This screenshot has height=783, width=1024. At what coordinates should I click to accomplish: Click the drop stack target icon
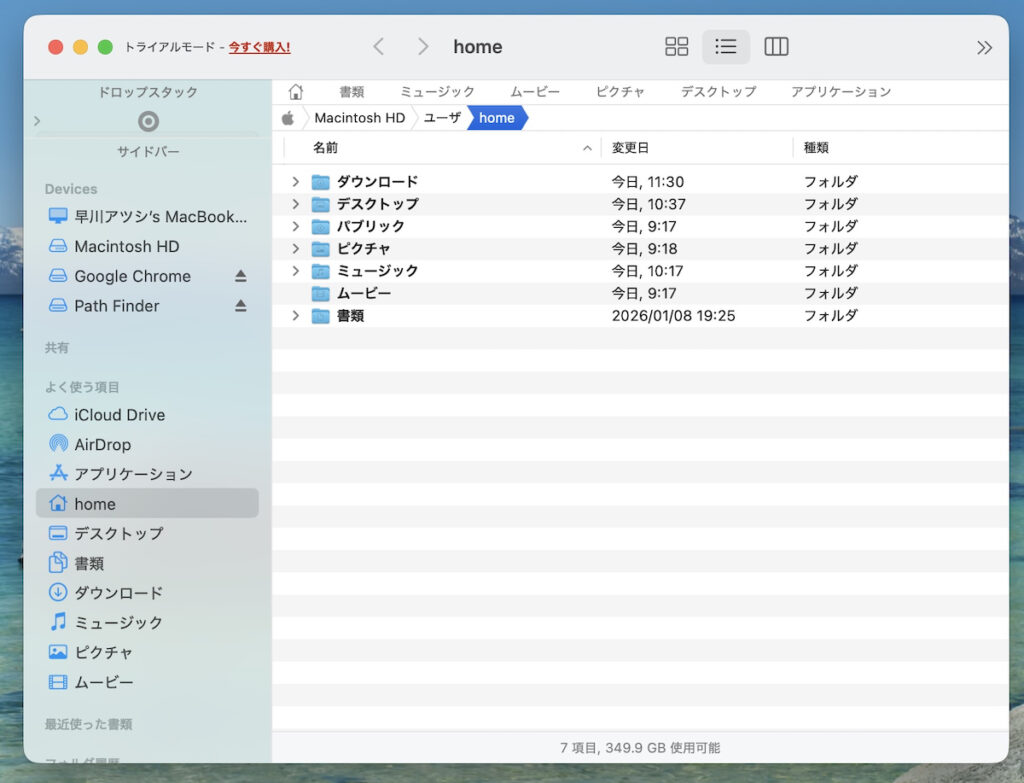148,122
